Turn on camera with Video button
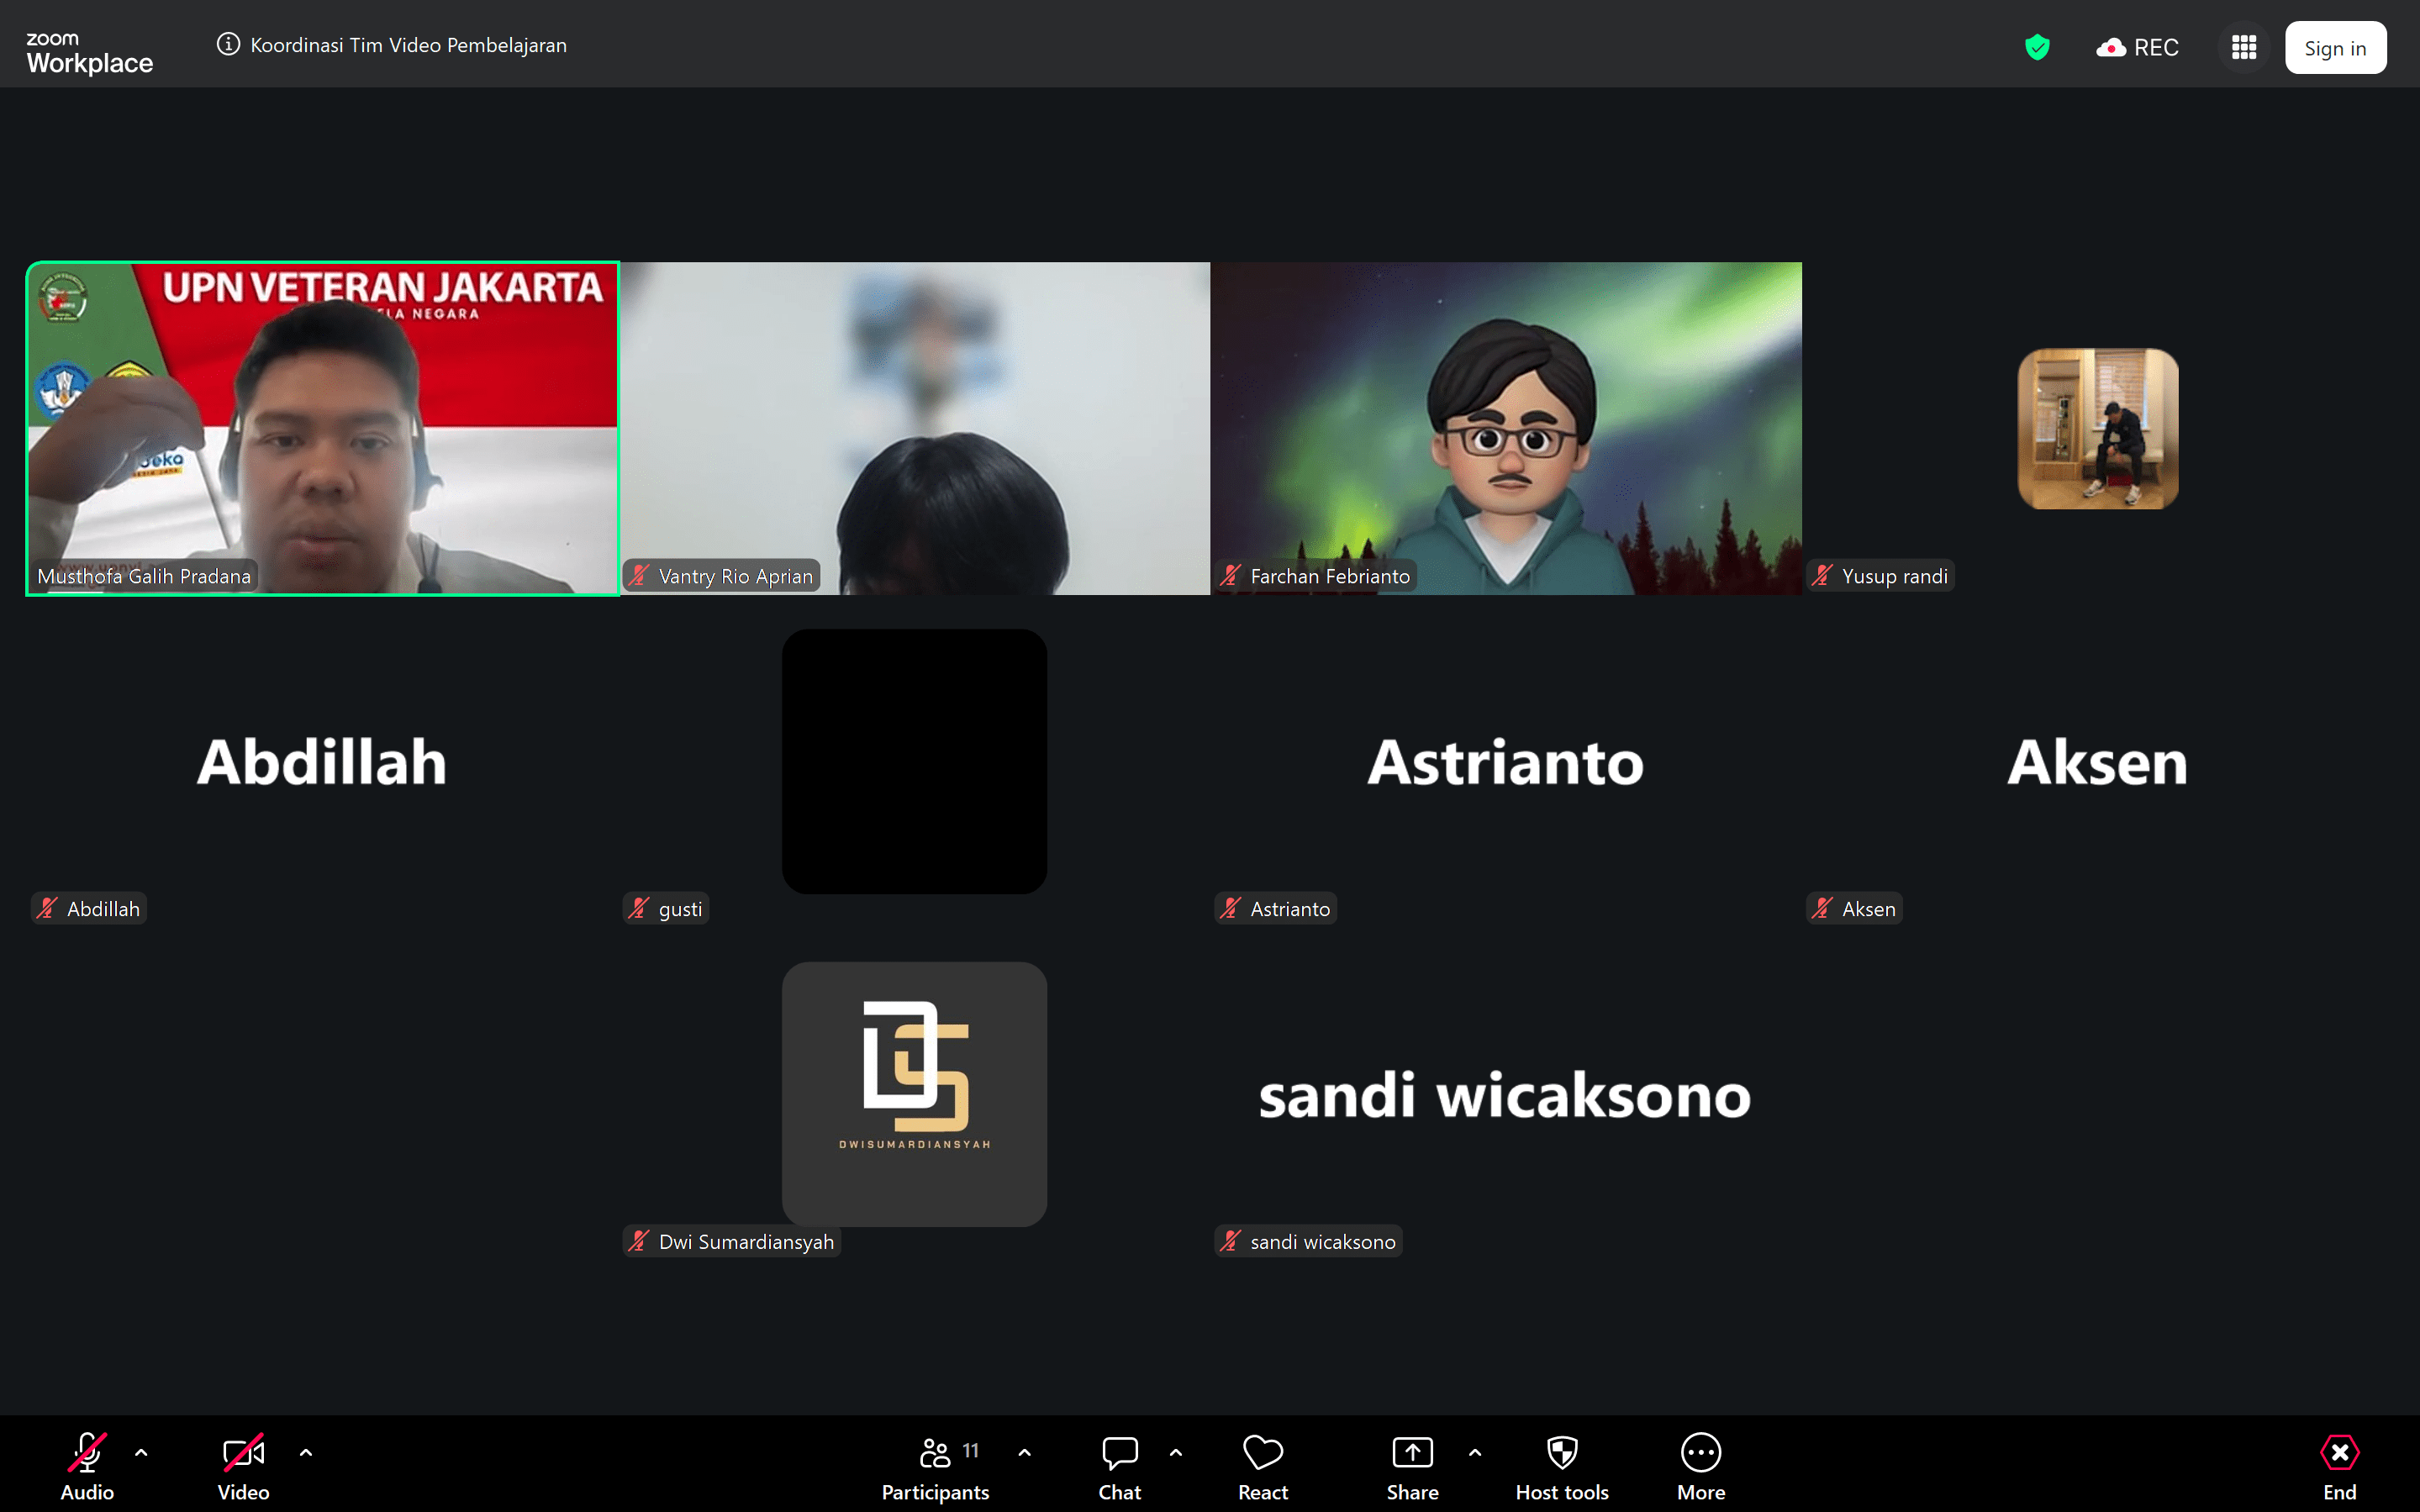The image size is (2420, 1512). [x=243, y=1466]
